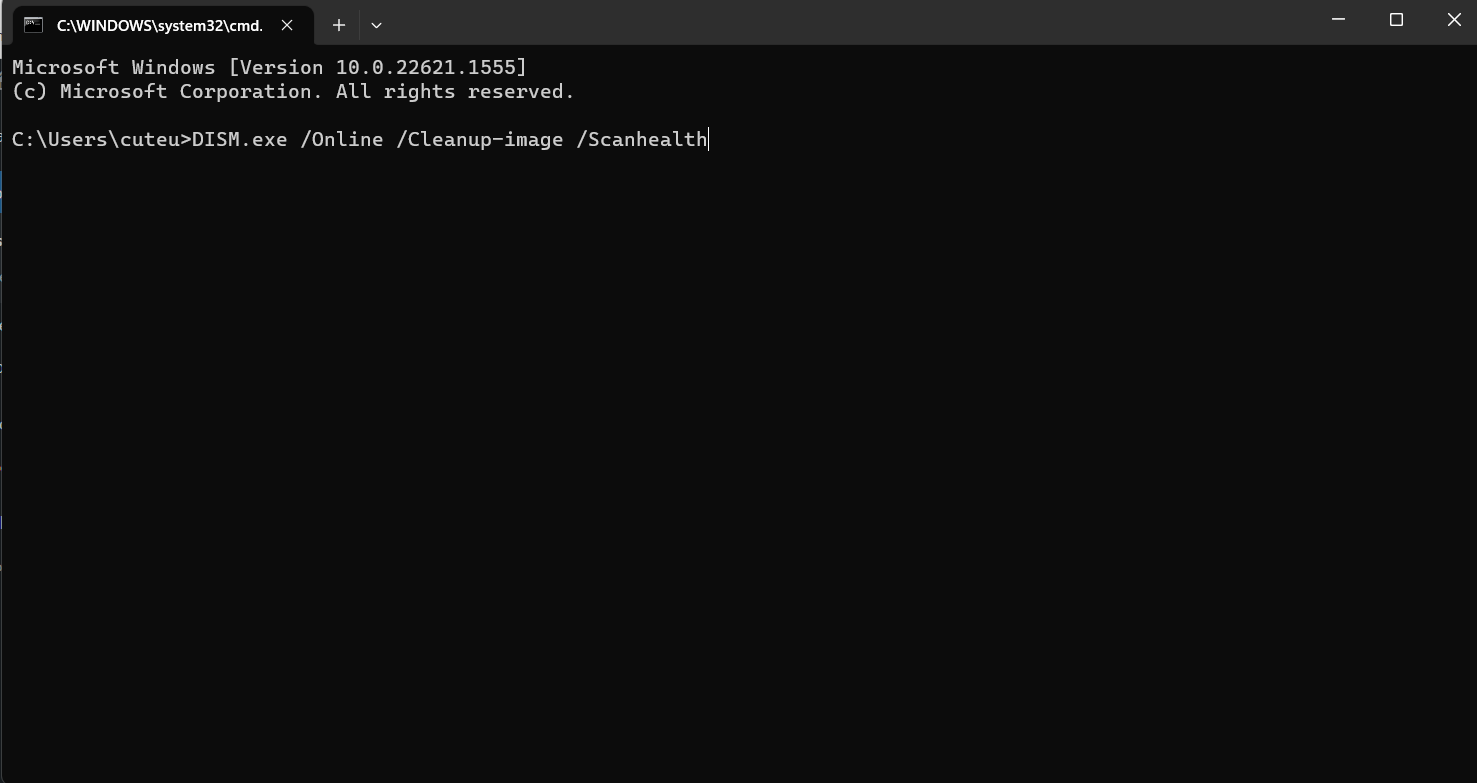Open a new tab with plus button
The width and height of the screenshot is (1477, 783).
pyautogui.click(x=339, y=25)
